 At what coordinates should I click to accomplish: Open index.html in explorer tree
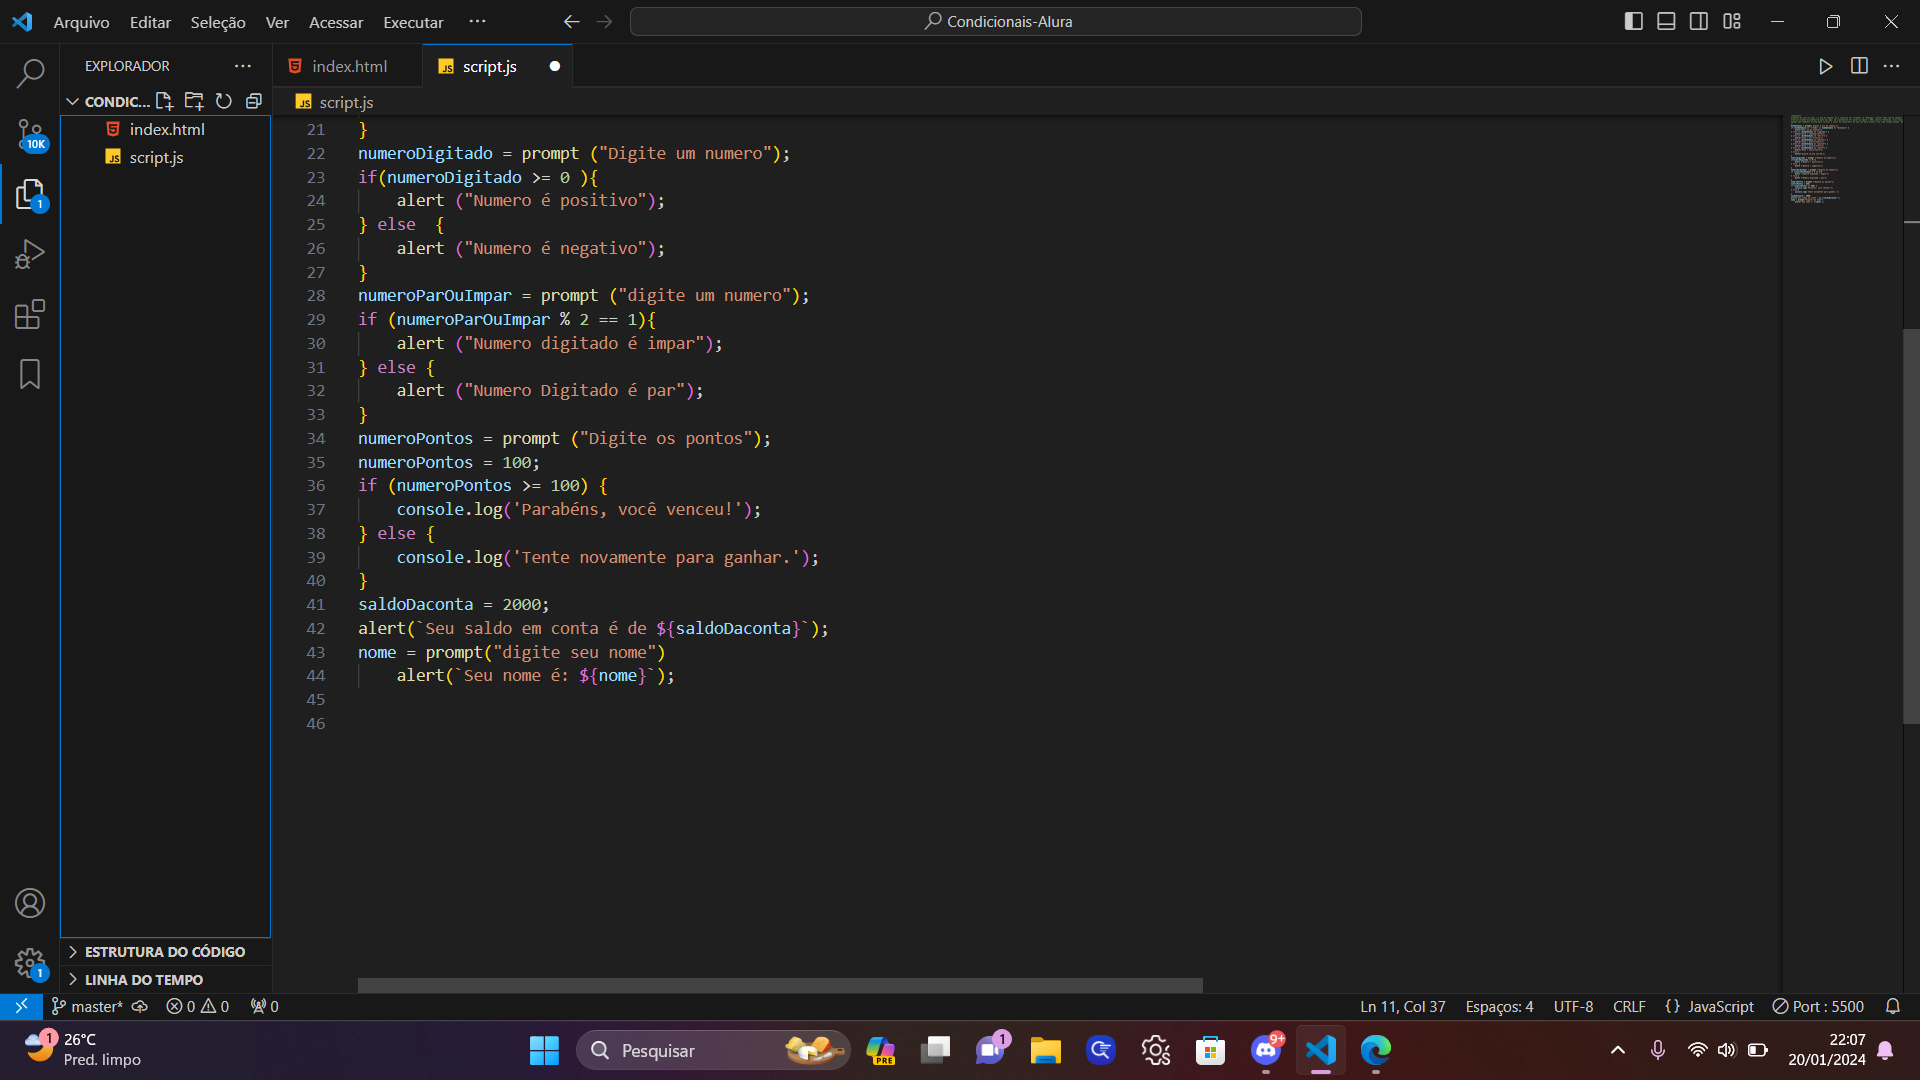(166, 129)
